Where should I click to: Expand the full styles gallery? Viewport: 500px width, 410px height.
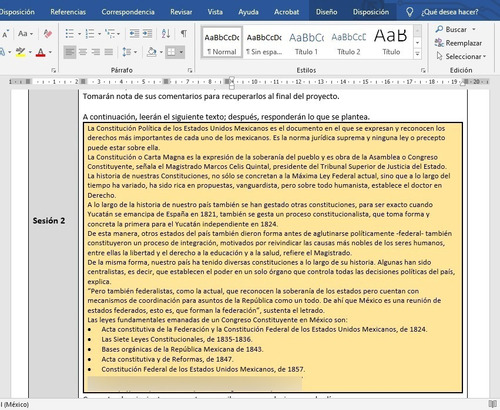tap(417, 54)
